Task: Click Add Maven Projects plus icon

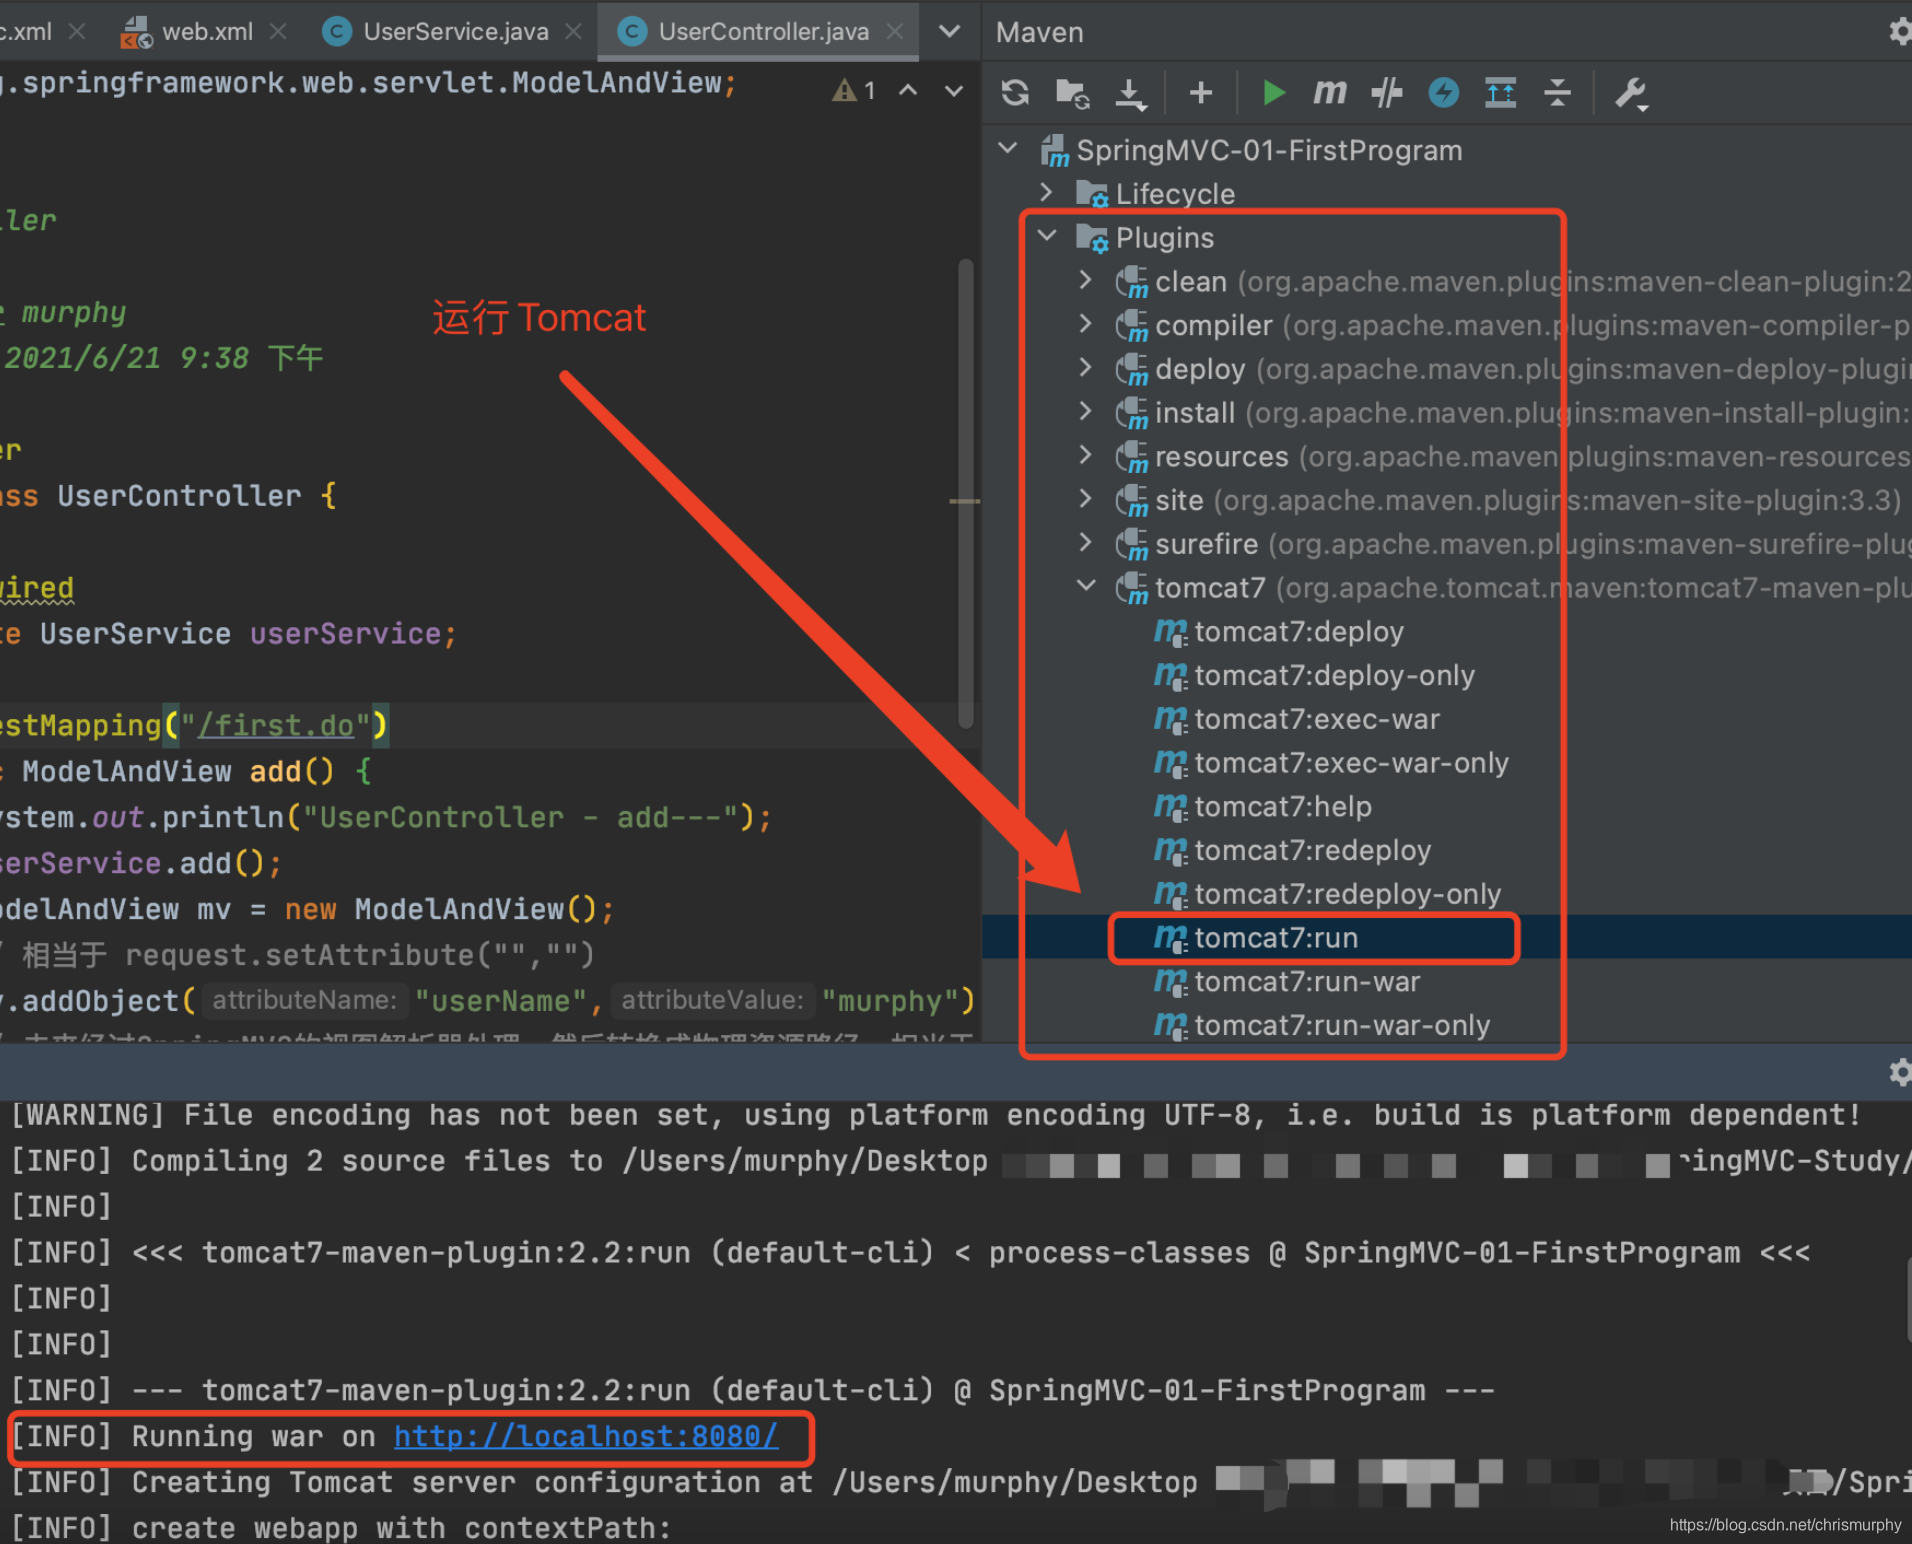Action: click(1201, 93)
